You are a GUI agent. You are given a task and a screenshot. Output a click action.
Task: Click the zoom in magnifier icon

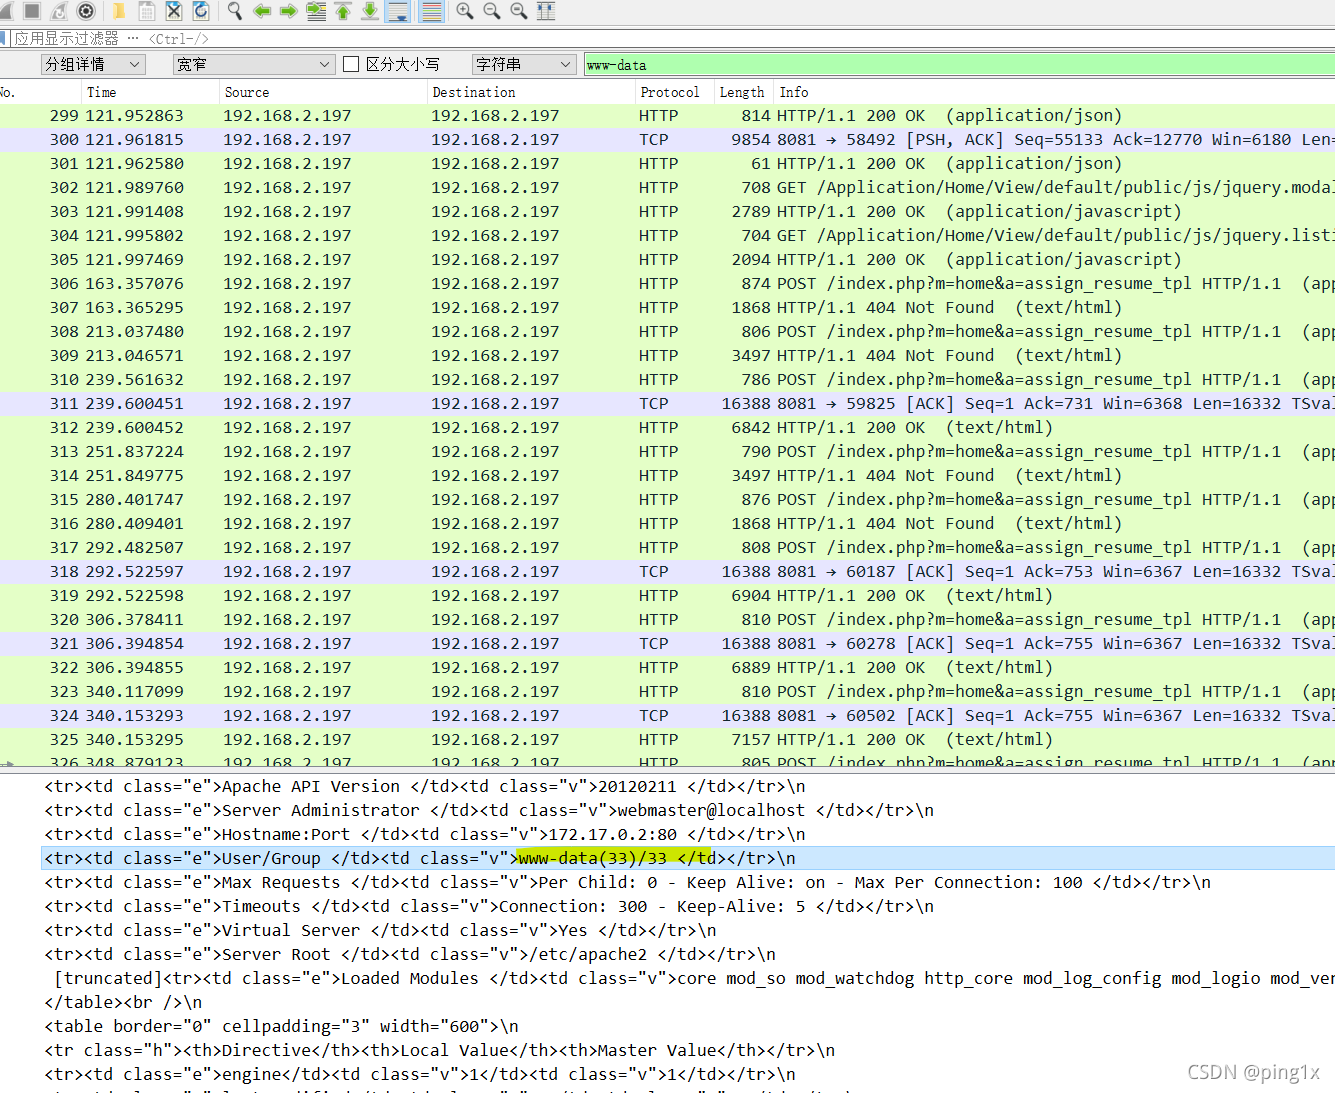pyautogui.click(x=463, y=11)
